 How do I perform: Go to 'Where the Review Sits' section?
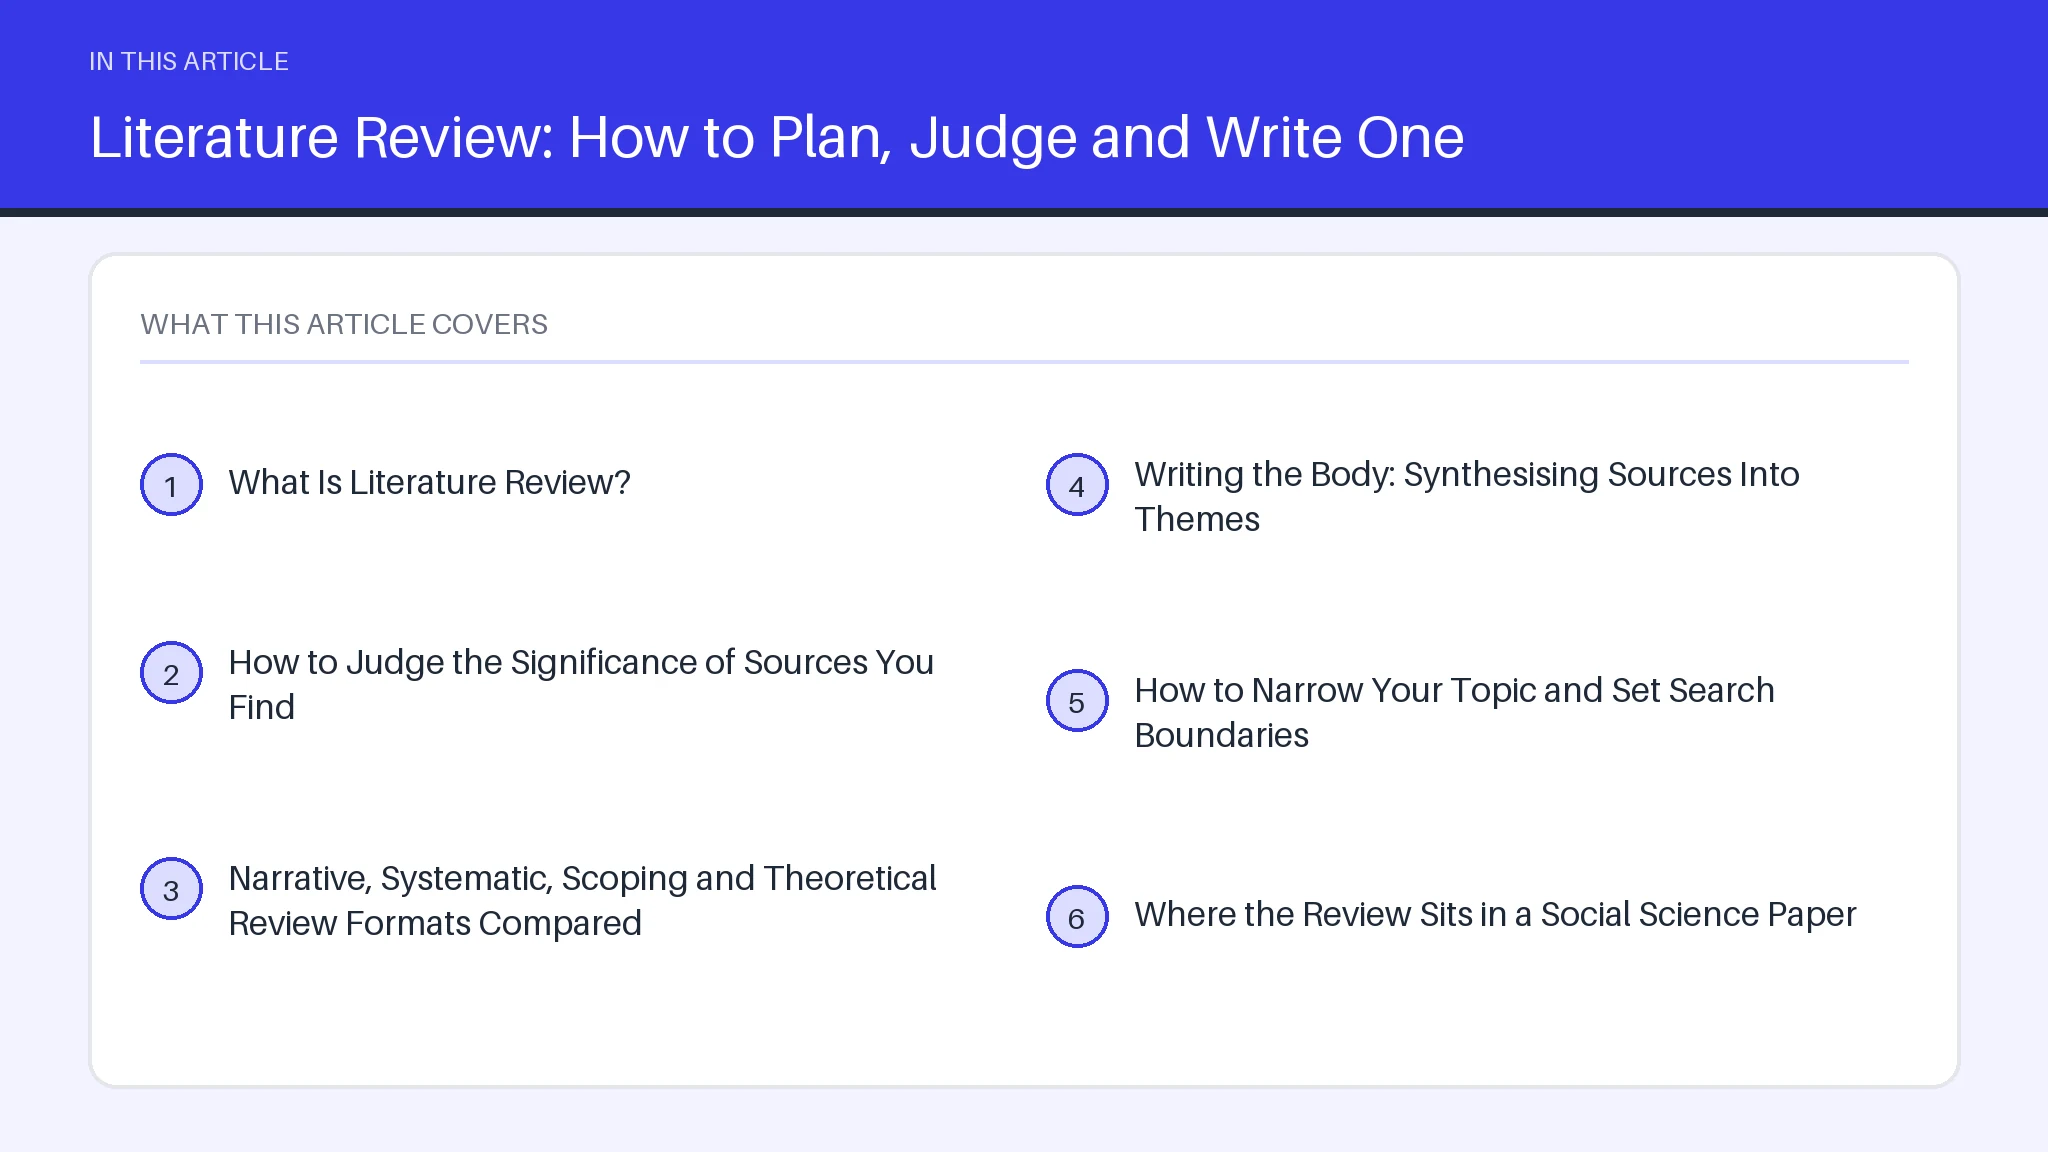point(1495,915)
